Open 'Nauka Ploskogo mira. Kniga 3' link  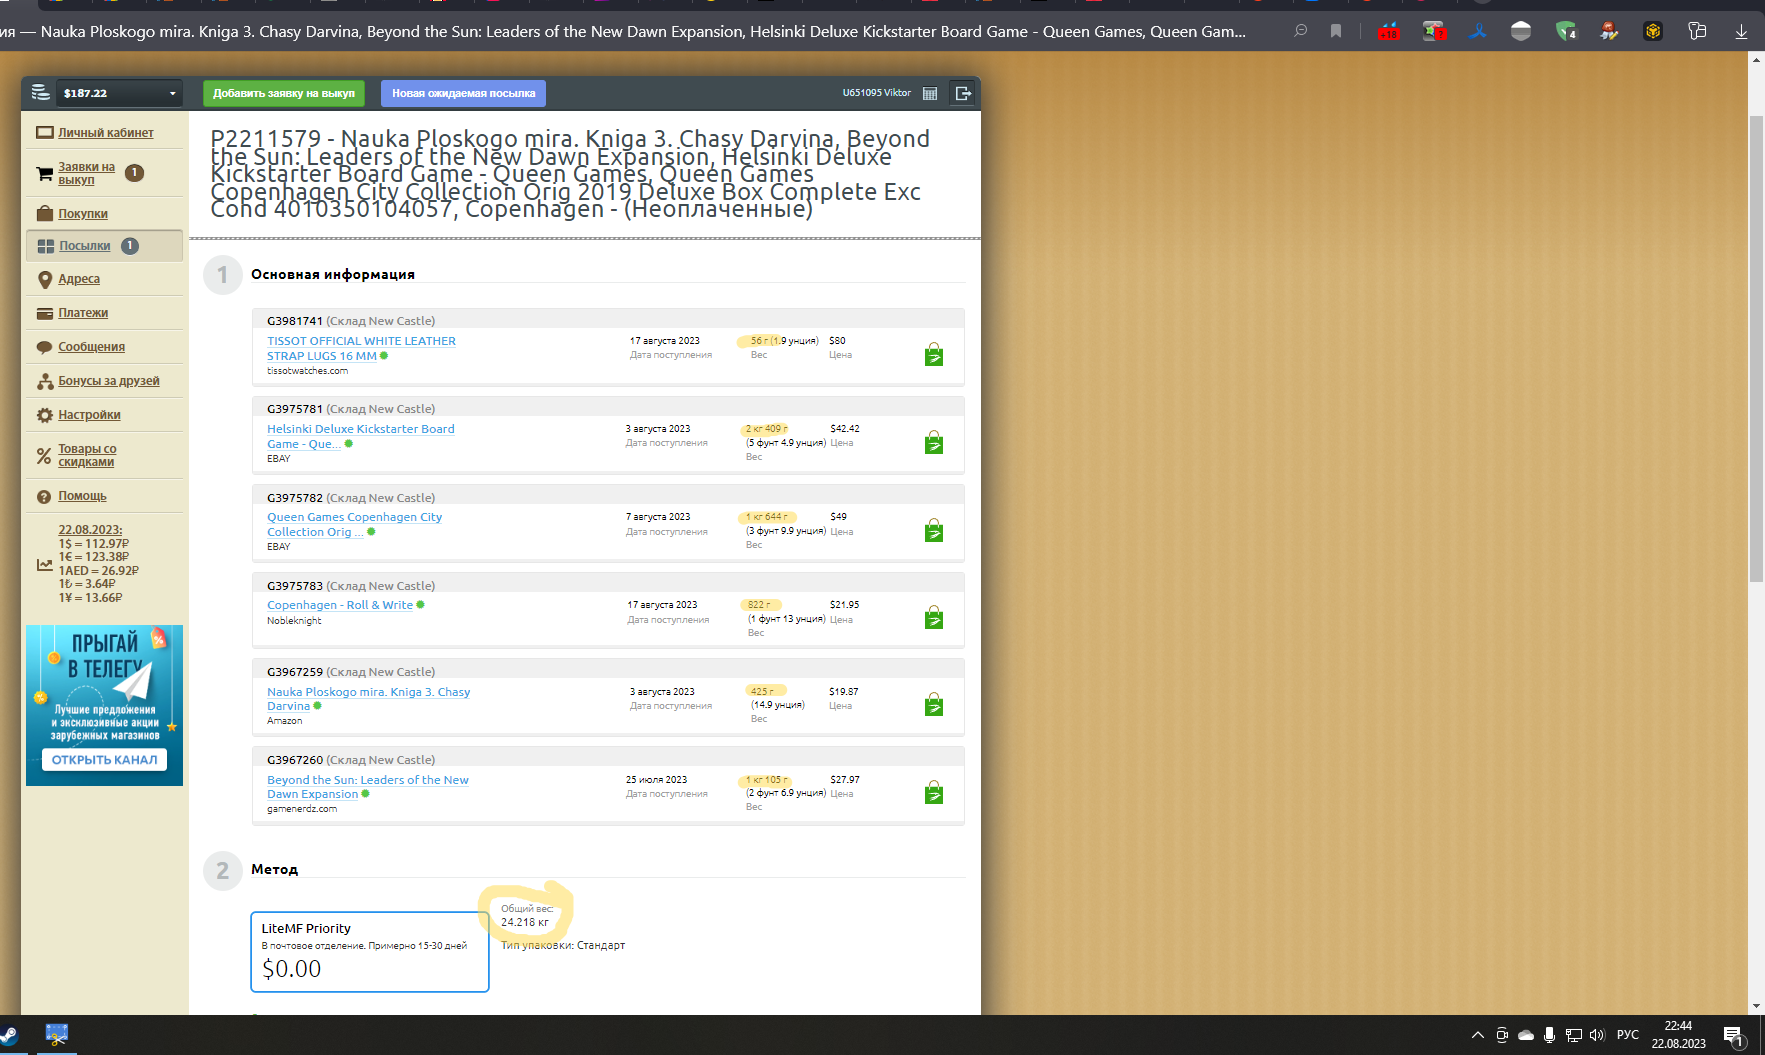point(368,698)
